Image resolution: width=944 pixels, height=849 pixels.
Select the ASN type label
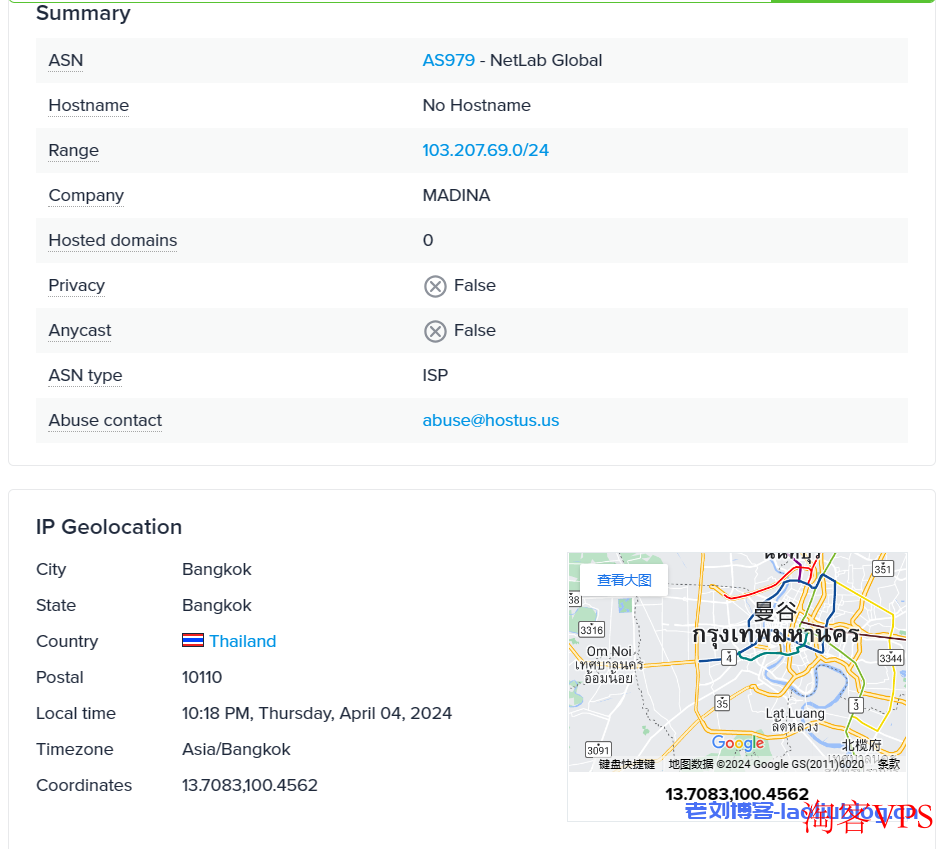click(x=85, y=375)
